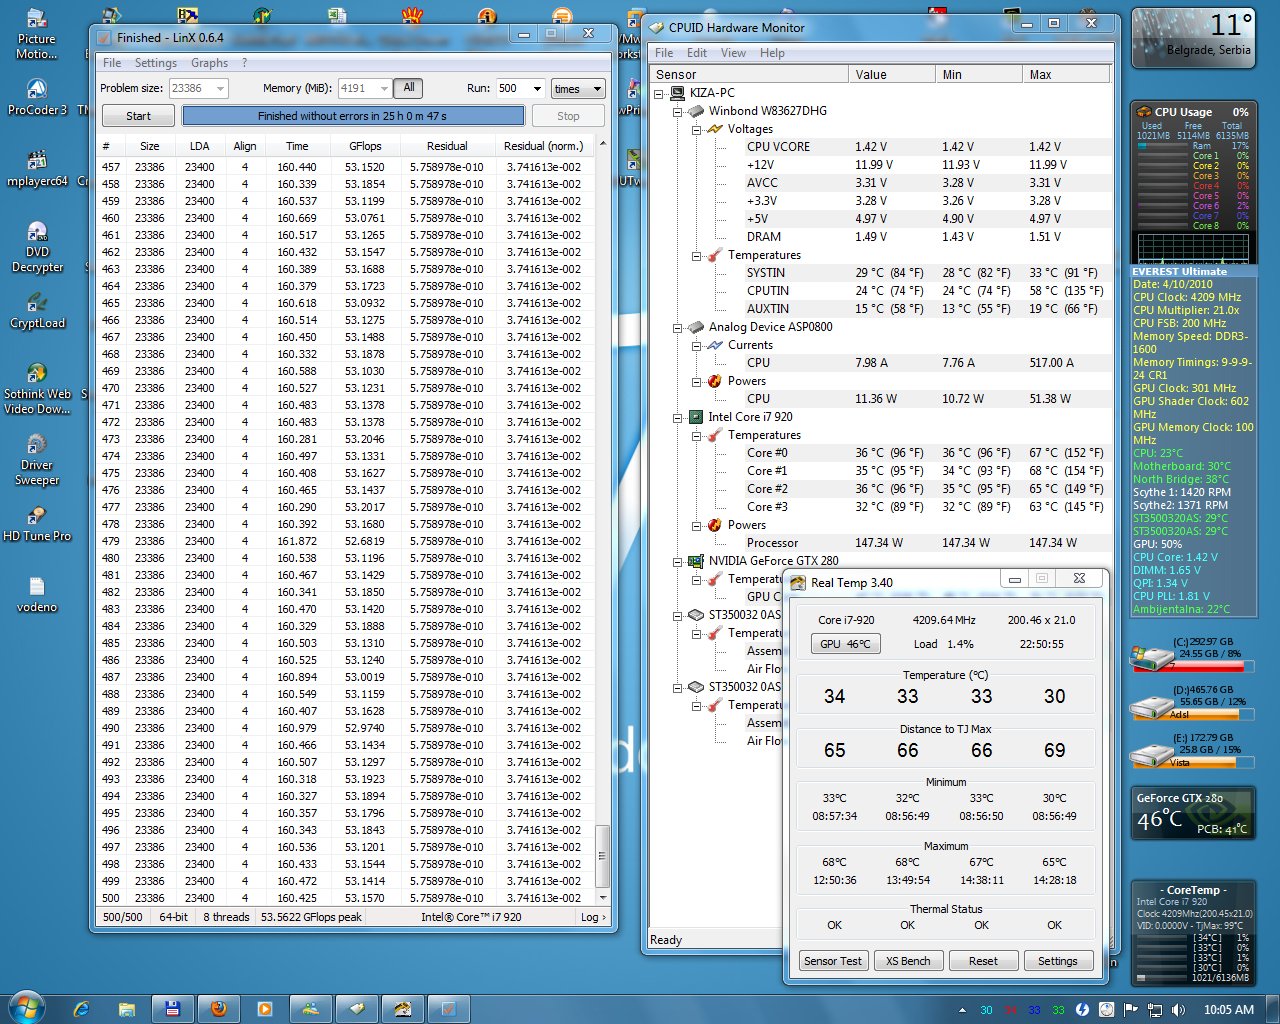Screen dimensions: 1280x1024
Task: Select the HD Tune Pro desktop icon
Action: tap(37, 524)
